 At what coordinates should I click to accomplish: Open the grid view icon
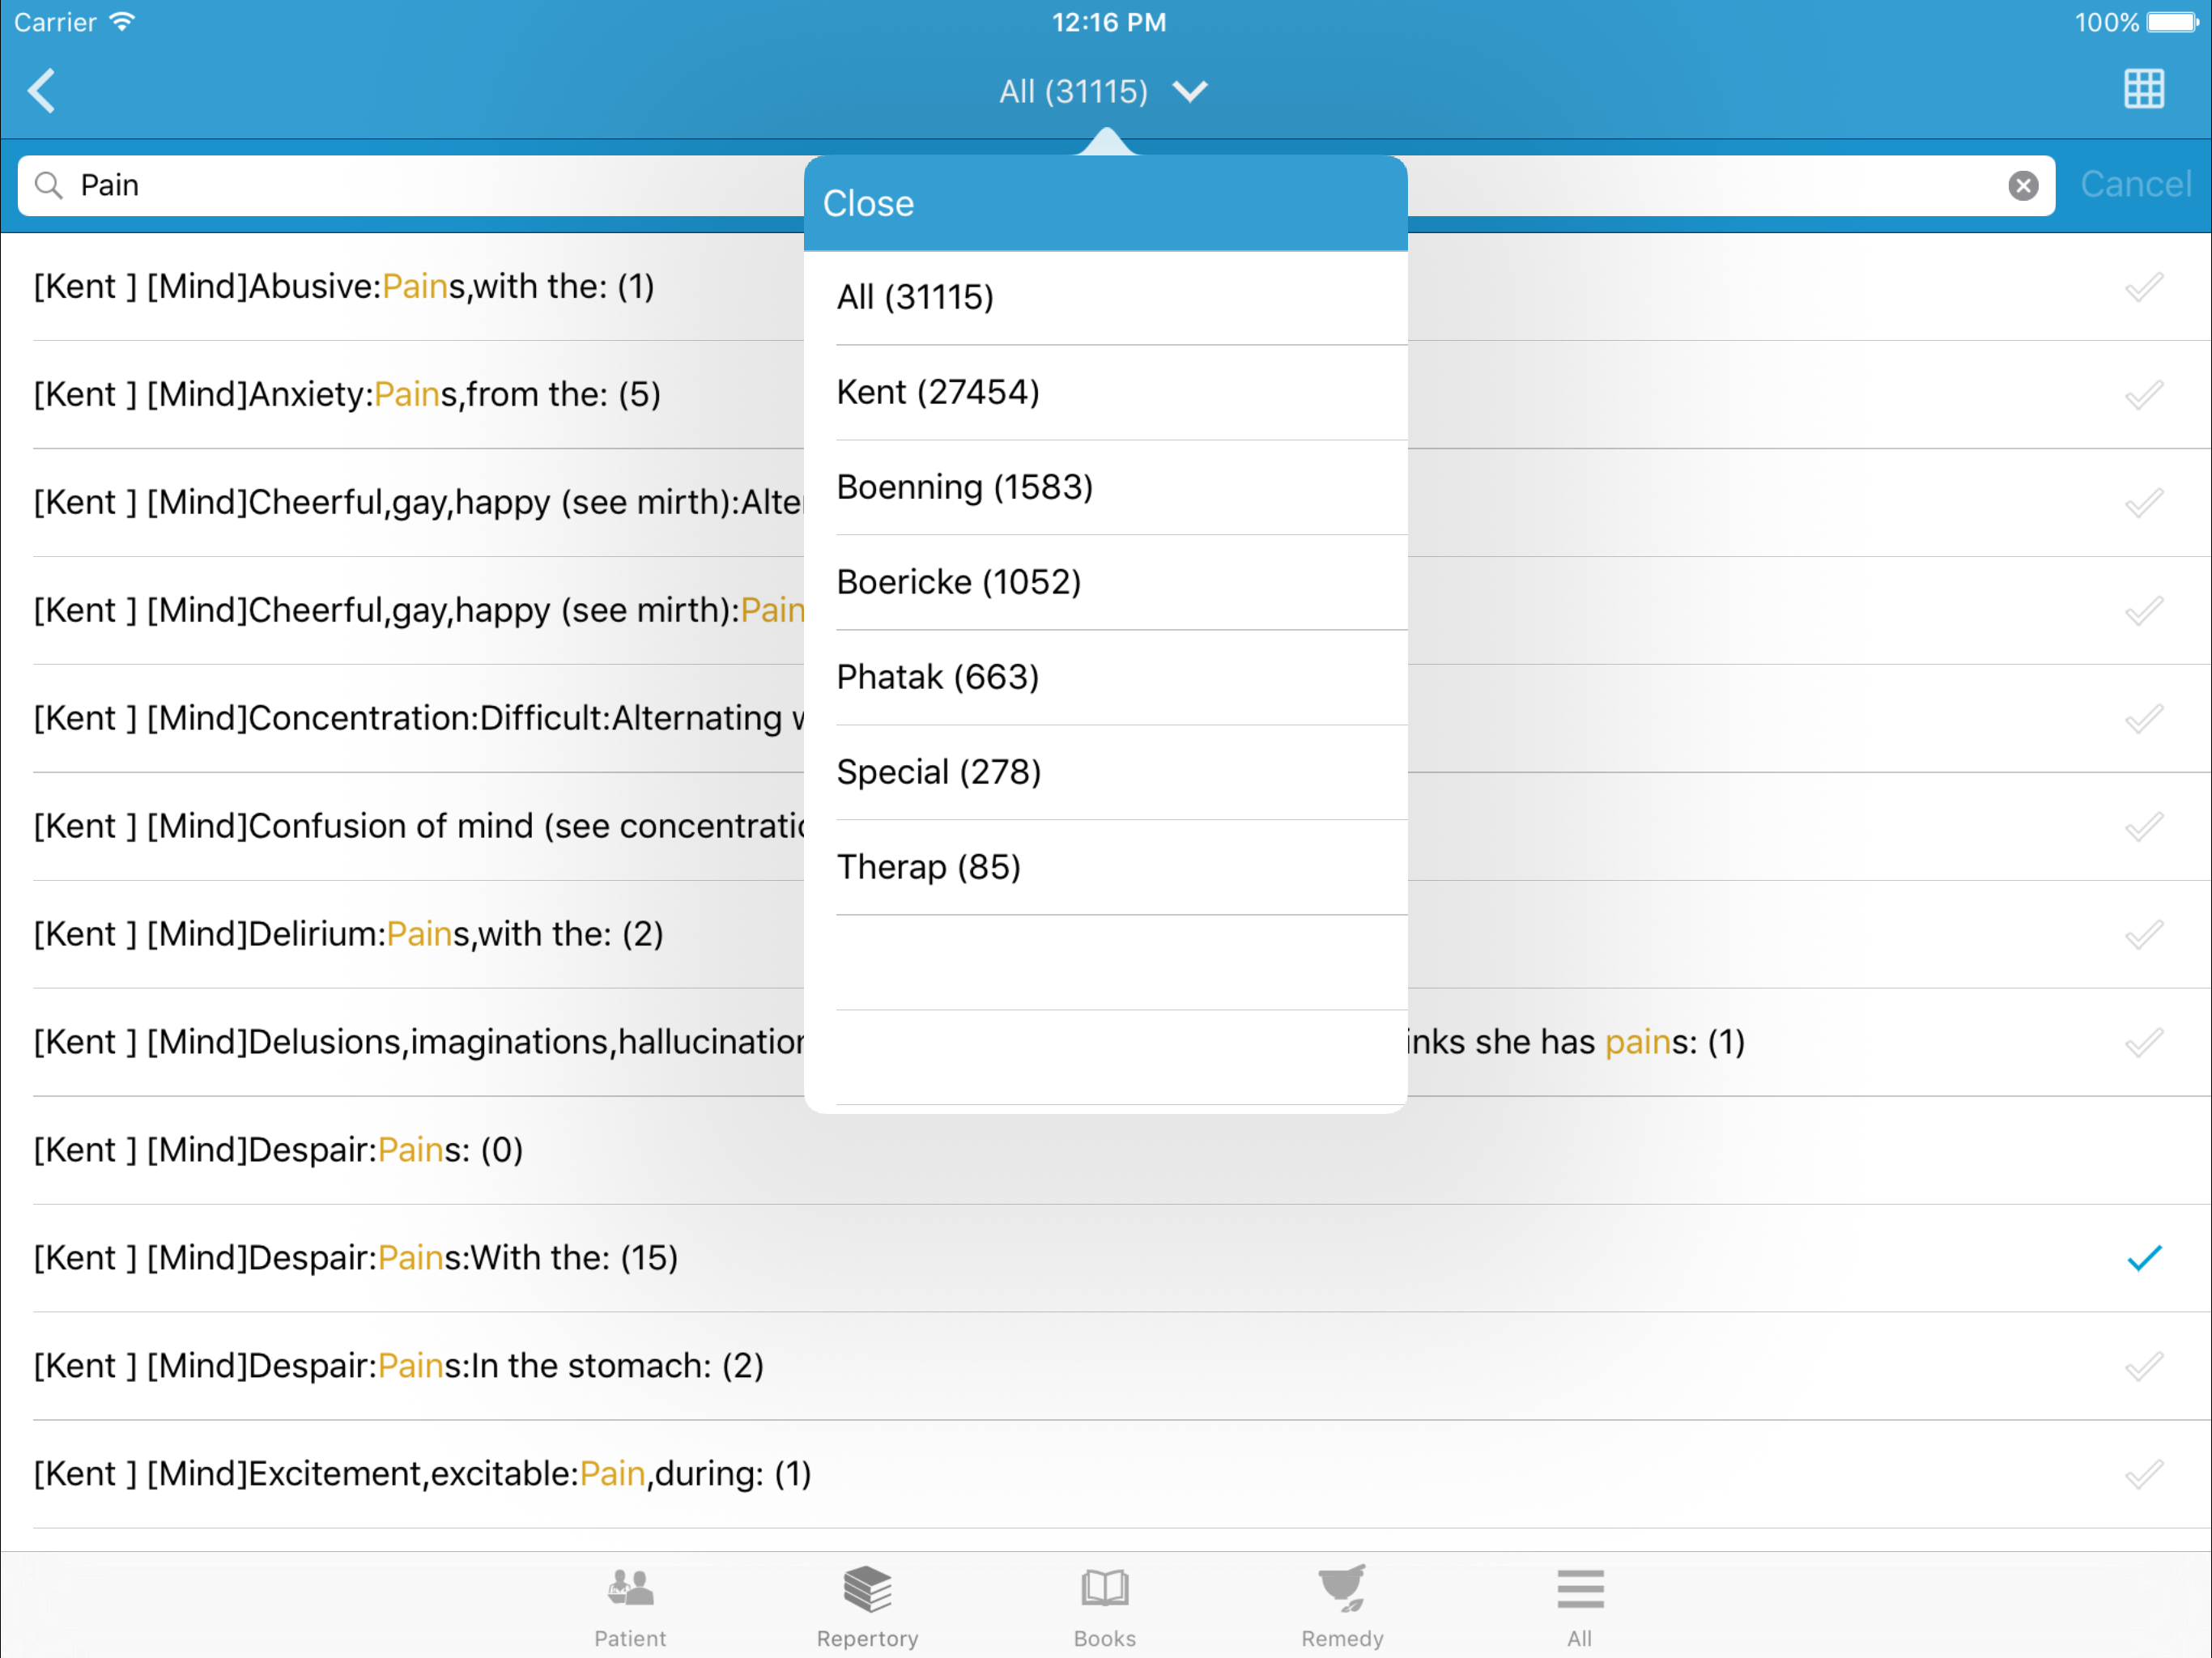[2143, 90]
